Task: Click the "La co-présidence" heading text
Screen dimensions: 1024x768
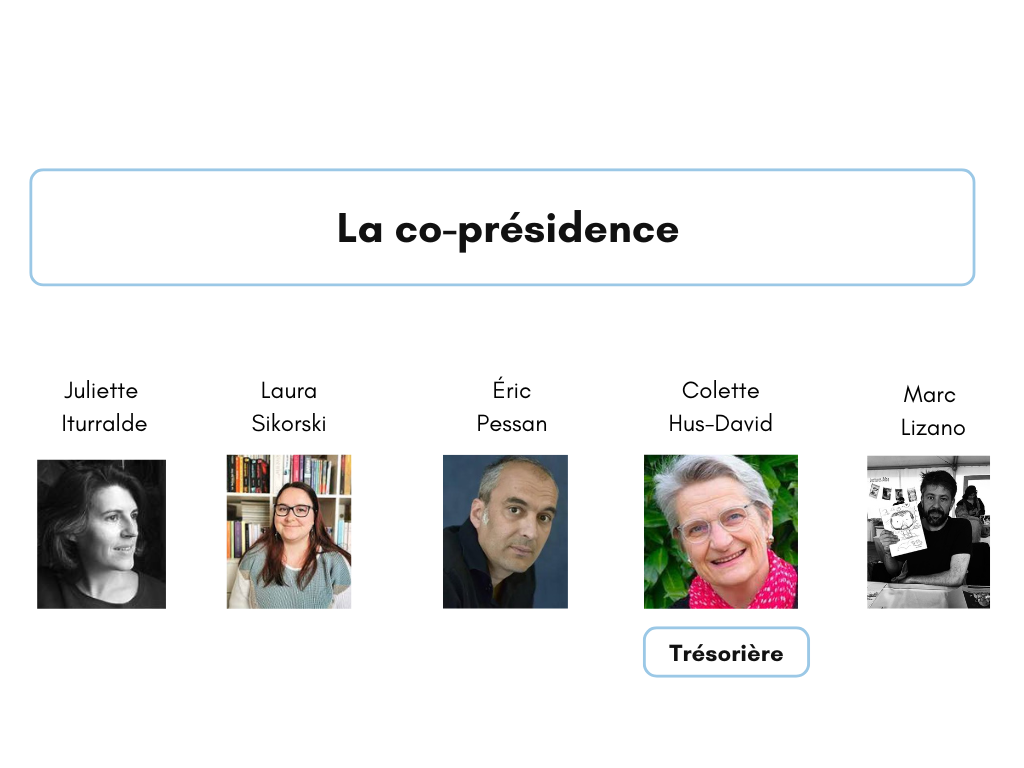Action: pyautogui.click(x=508, y=229)
